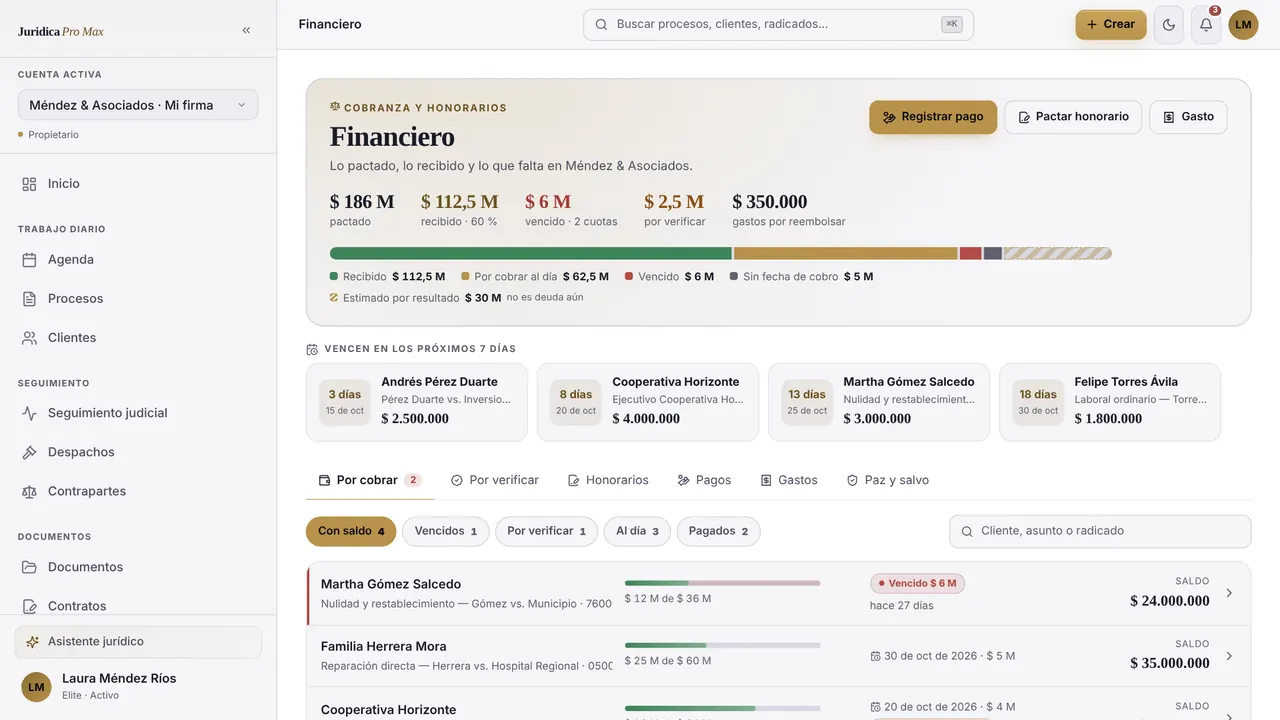Collapse the sidebar with the double-chevron icon
This screenshot has height=720, width=1280.
click(246, 30)
